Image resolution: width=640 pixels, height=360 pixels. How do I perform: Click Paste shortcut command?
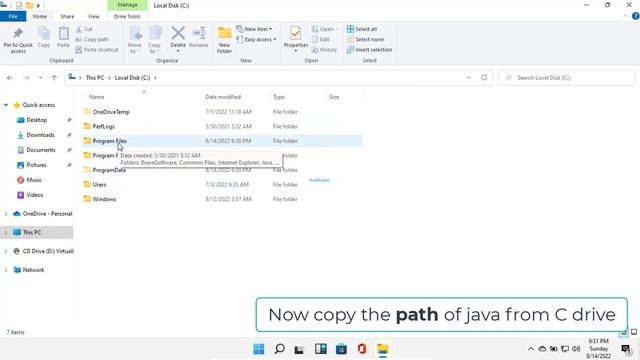(97, 50)
